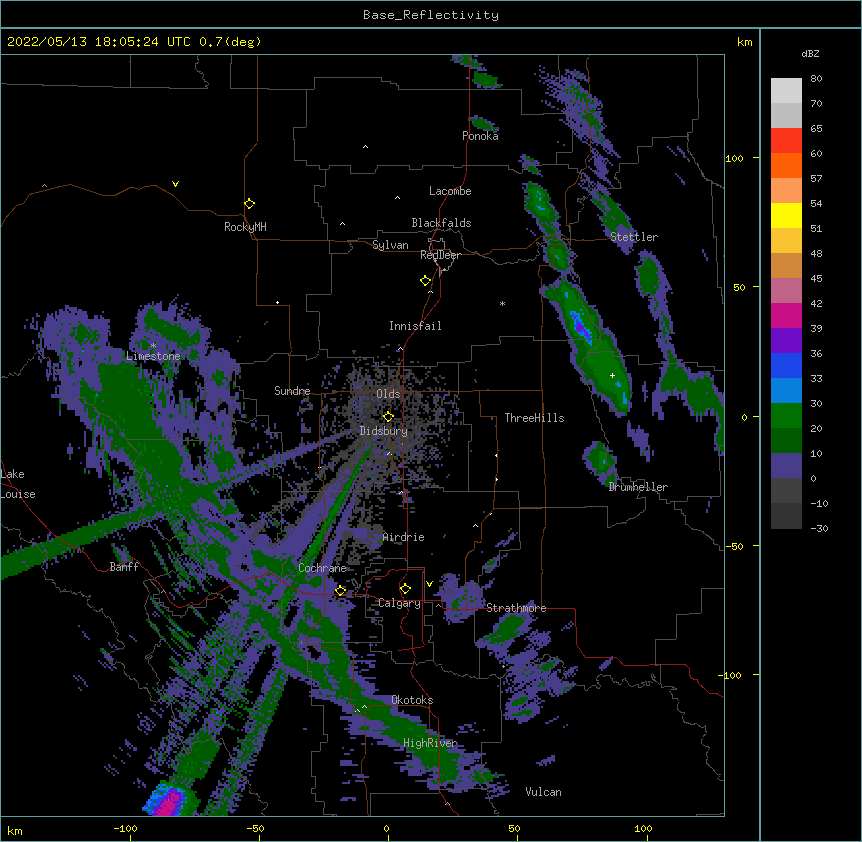Click the RockyMH label
Screen dimensions: 862x842
point(245,227)
